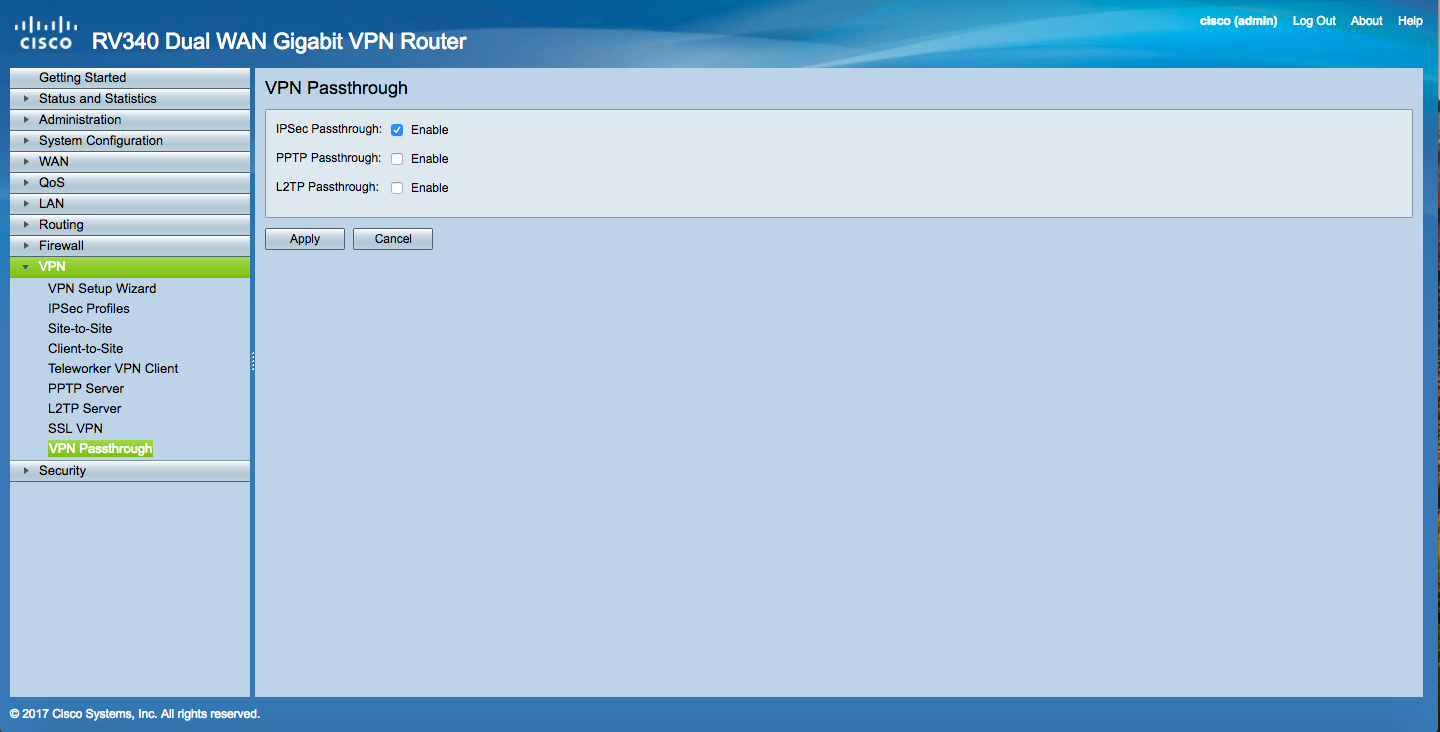The image size is (1440, 732).
Task: Click the PPTP Passthrough label text
Action: [x=328, y=158]
